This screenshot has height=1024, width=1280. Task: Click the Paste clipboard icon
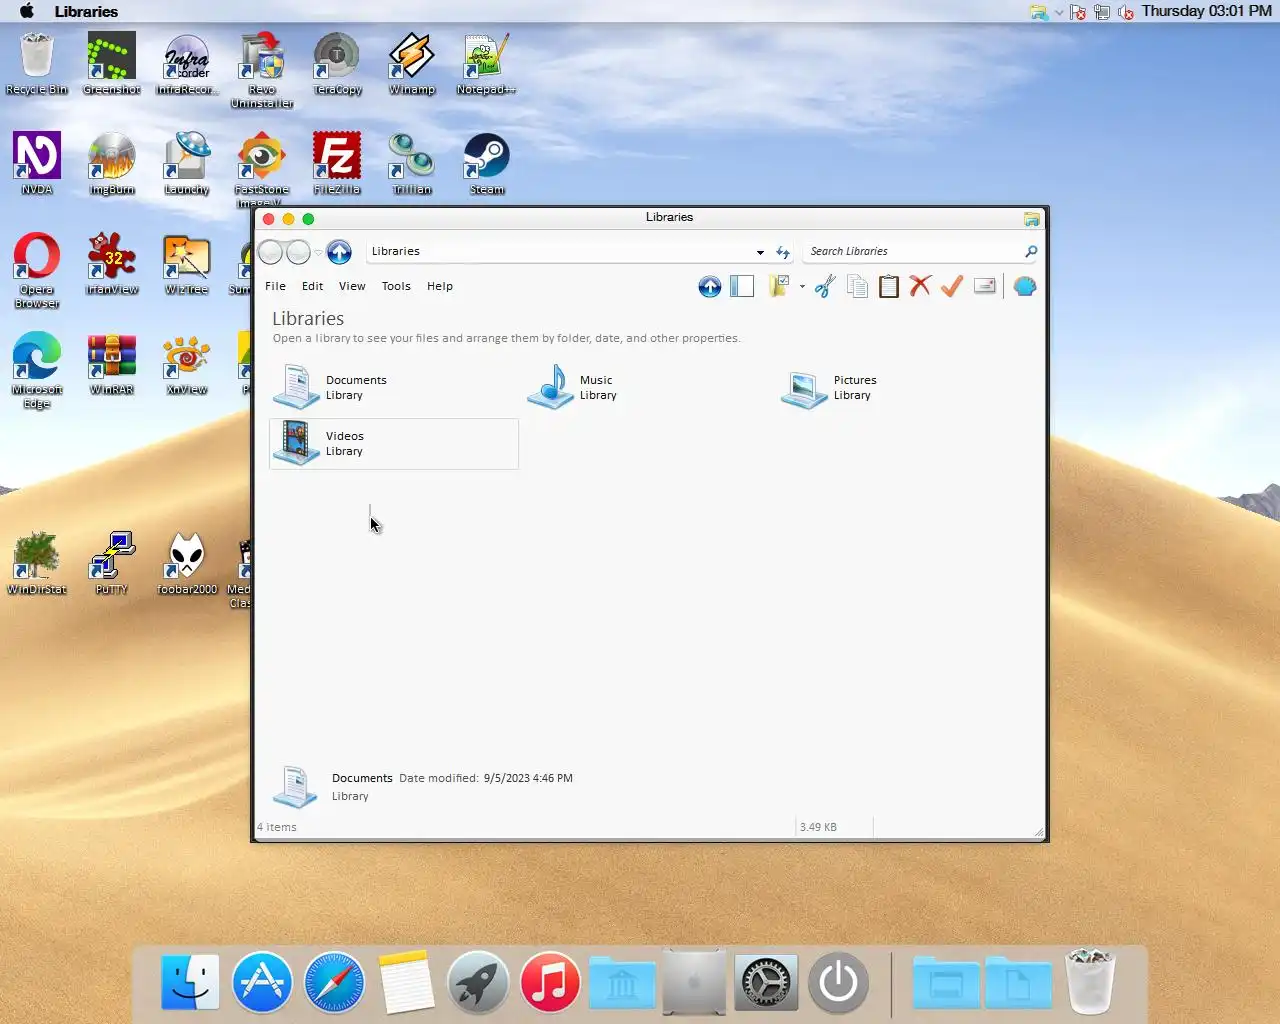pos(888,287)
